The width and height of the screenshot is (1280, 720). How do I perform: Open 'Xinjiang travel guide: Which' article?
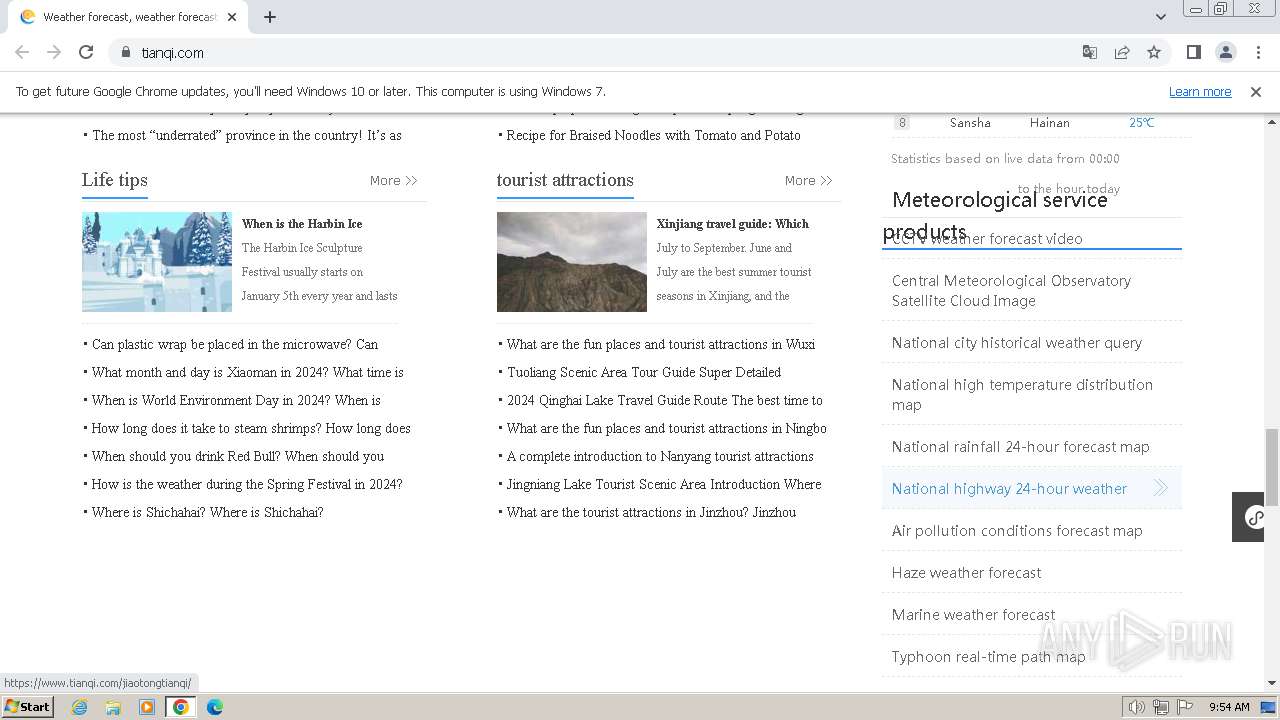click(x=733, y=224)
